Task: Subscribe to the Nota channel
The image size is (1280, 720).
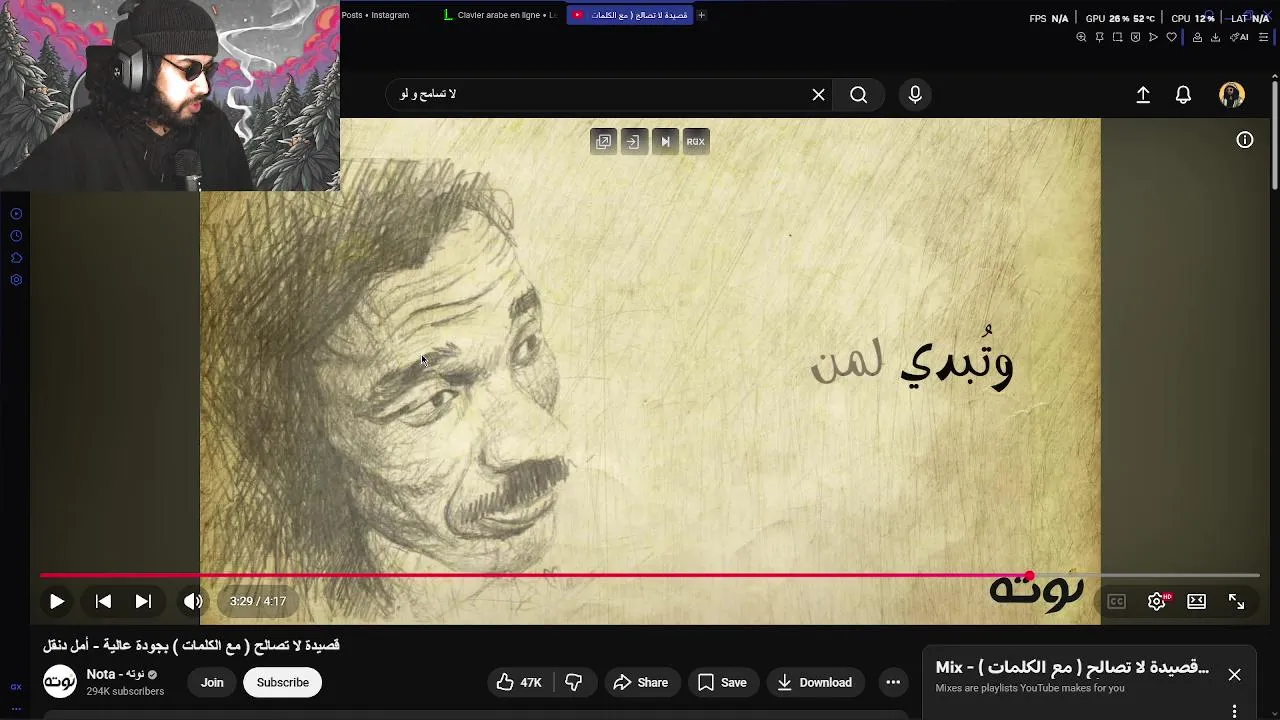Action: [283, 682]
